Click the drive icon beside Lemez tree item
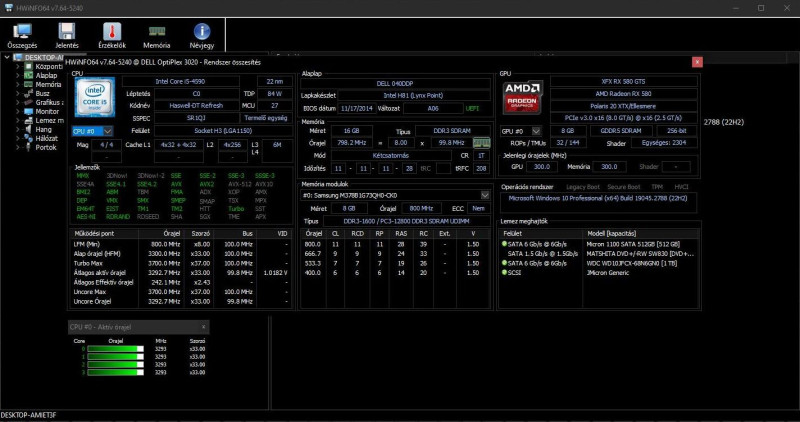The width and height of the screenshot is (800, 422). 28,120
